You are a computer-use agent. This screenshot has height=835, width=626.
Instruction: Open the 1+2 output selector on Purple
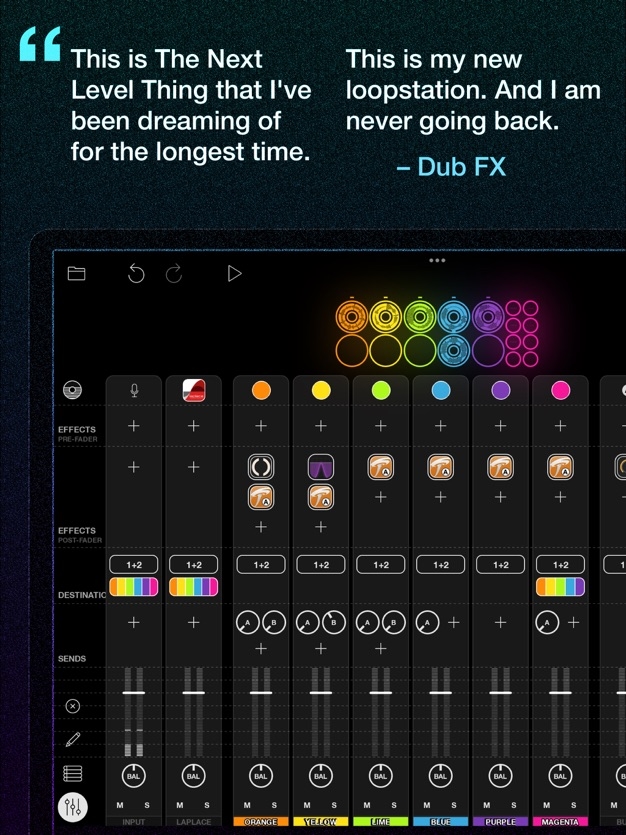(500, 564)
